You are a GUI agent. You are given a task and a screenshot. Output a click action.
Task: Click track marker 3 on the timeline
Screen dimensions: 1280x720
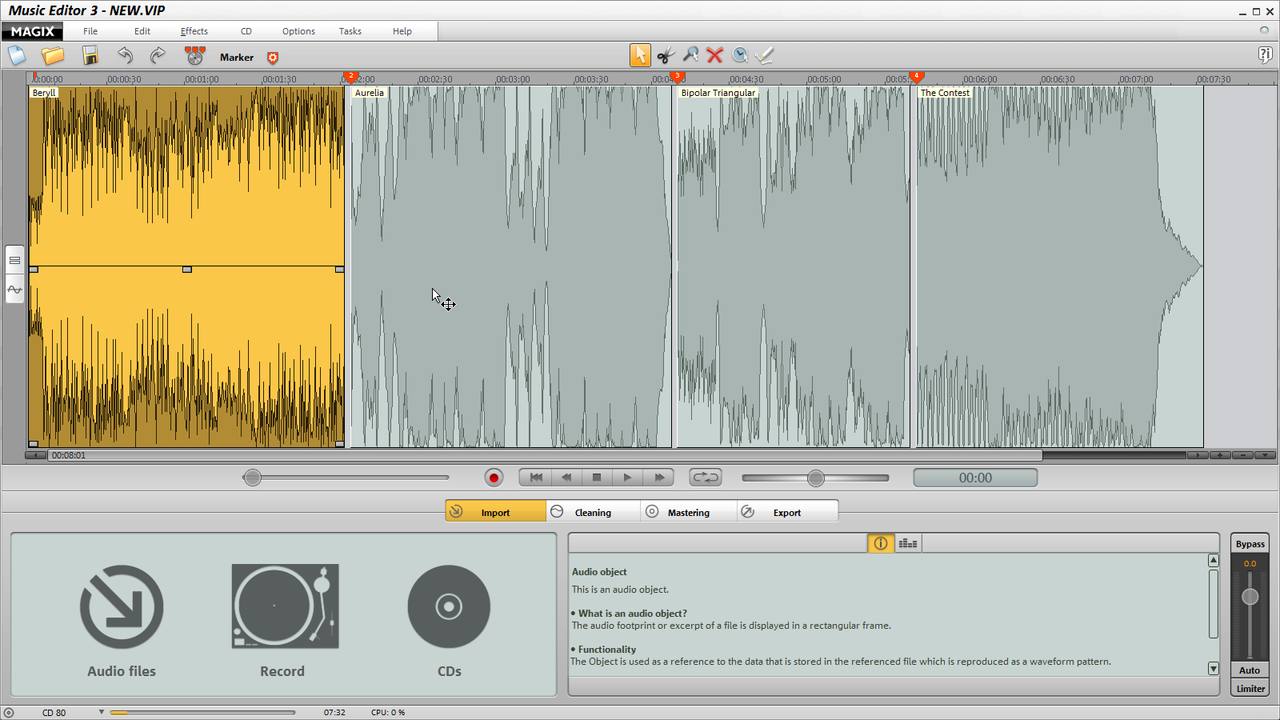(677, 77)
